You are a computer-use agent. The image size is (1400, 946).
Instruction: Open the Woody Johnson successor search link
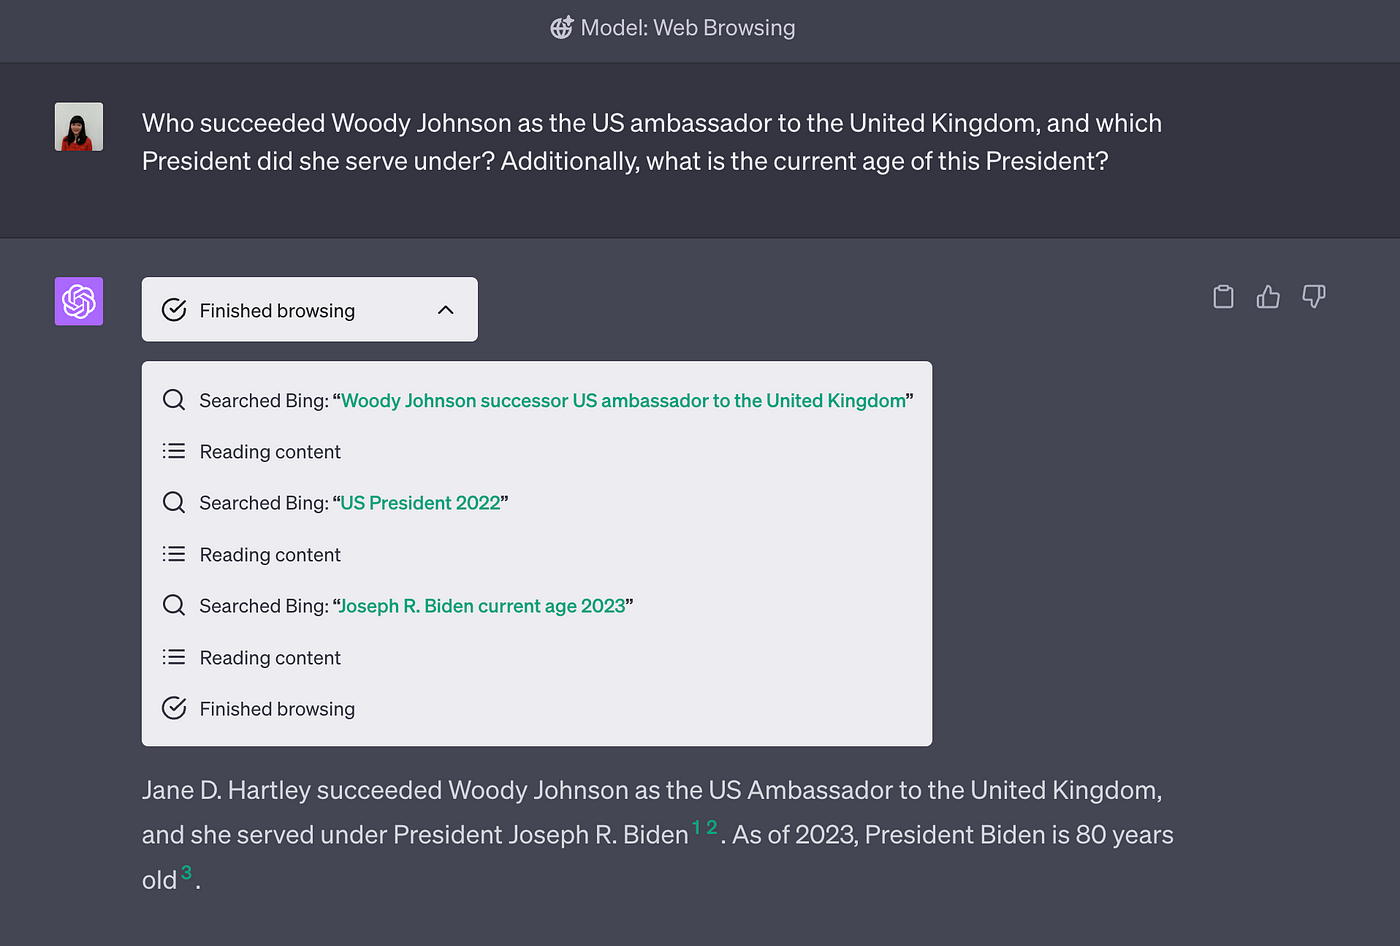[623, 401]
